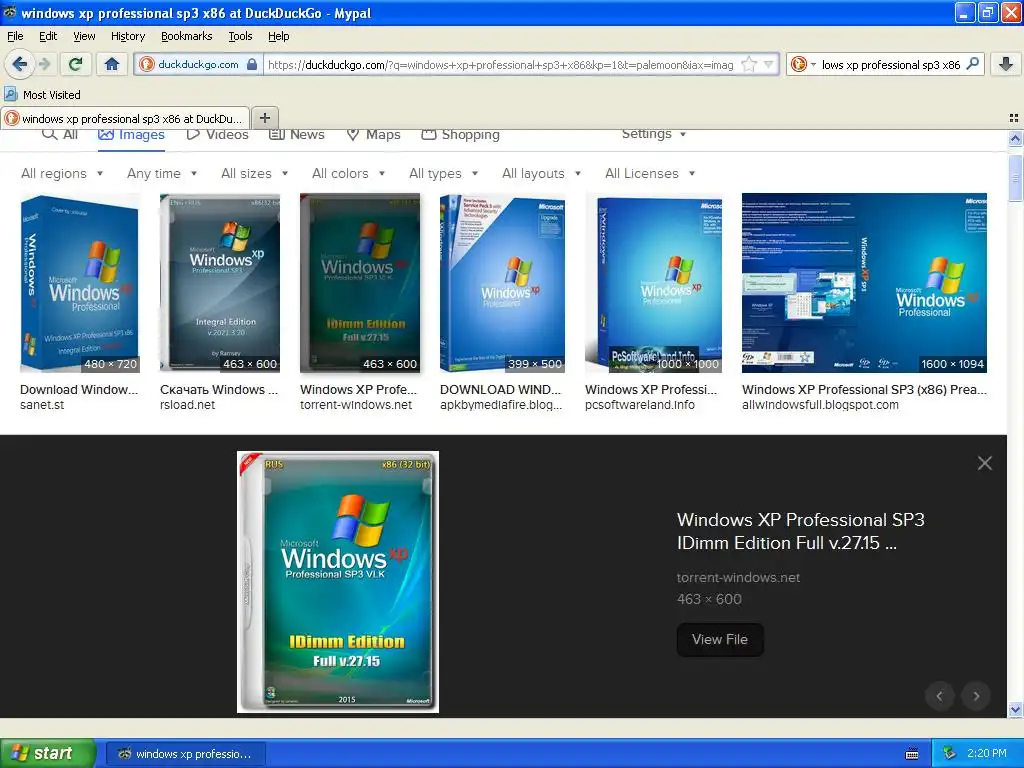Click the page scrollbar up arrow

point(1015,138)
